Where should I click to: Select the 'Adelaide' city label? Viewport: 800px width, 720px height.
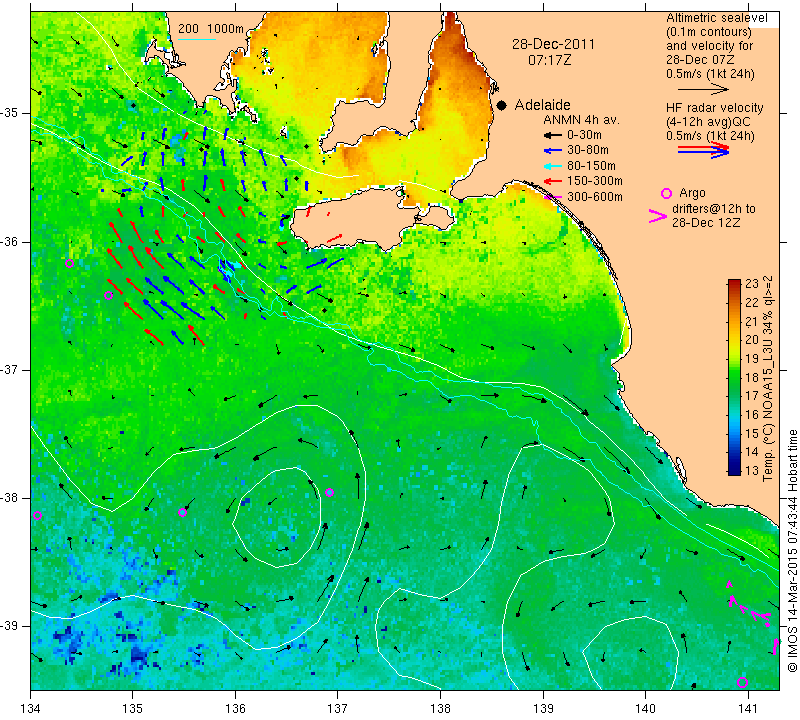coord(542,105)
